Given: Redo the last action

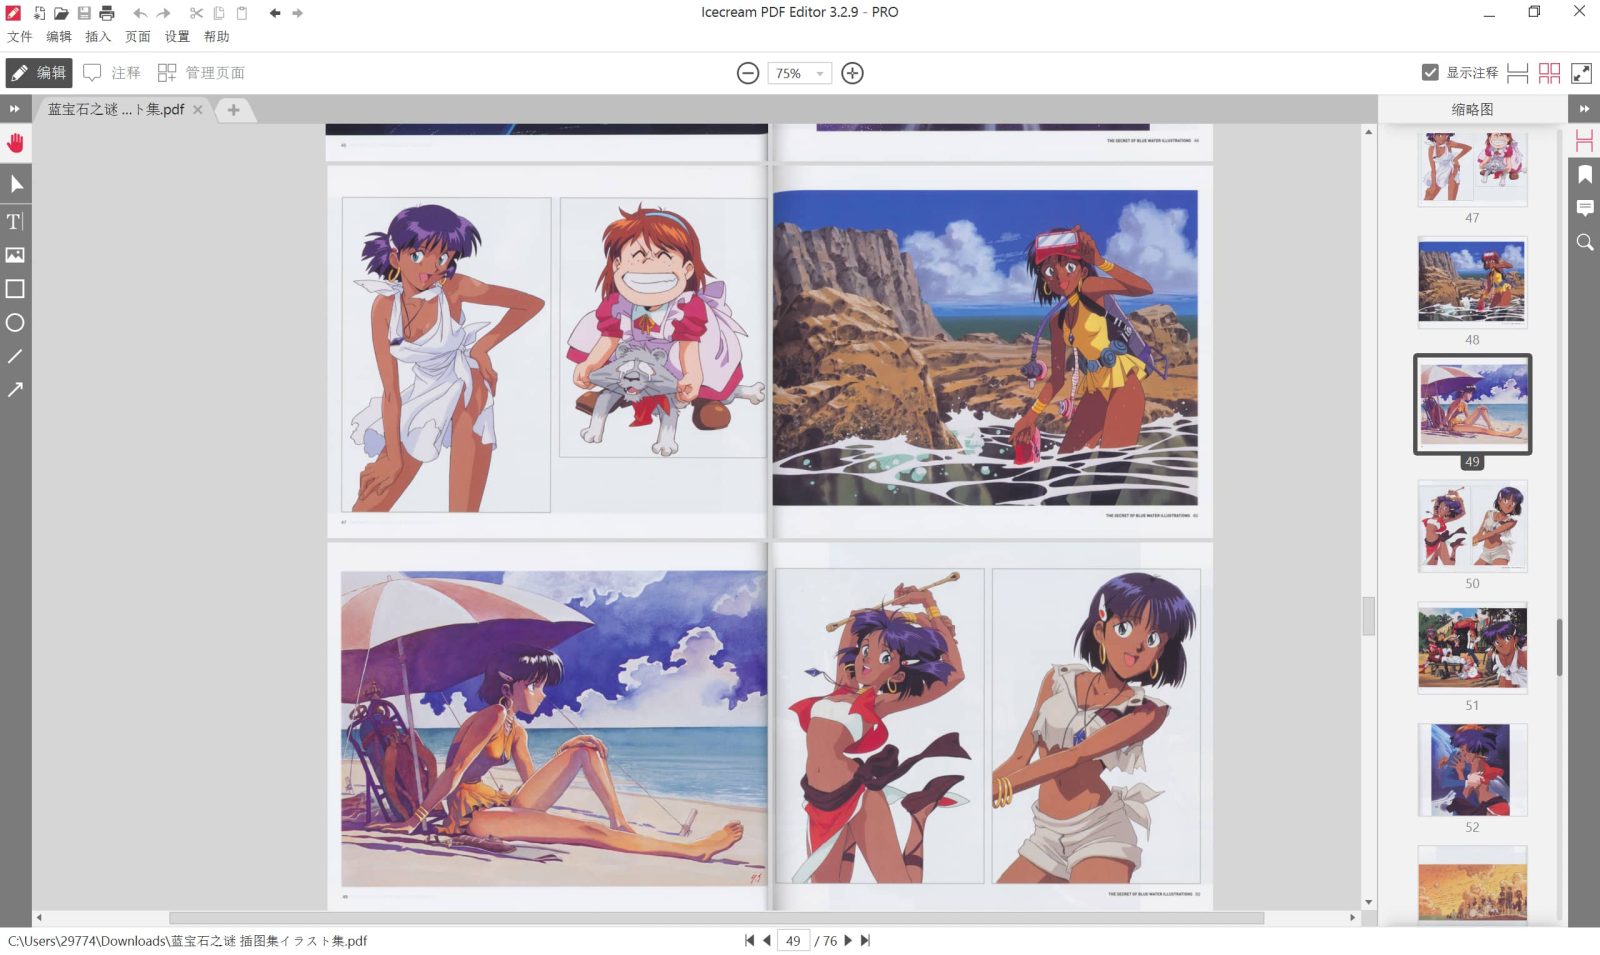Looking at the screenshot, I should point(163,13).
